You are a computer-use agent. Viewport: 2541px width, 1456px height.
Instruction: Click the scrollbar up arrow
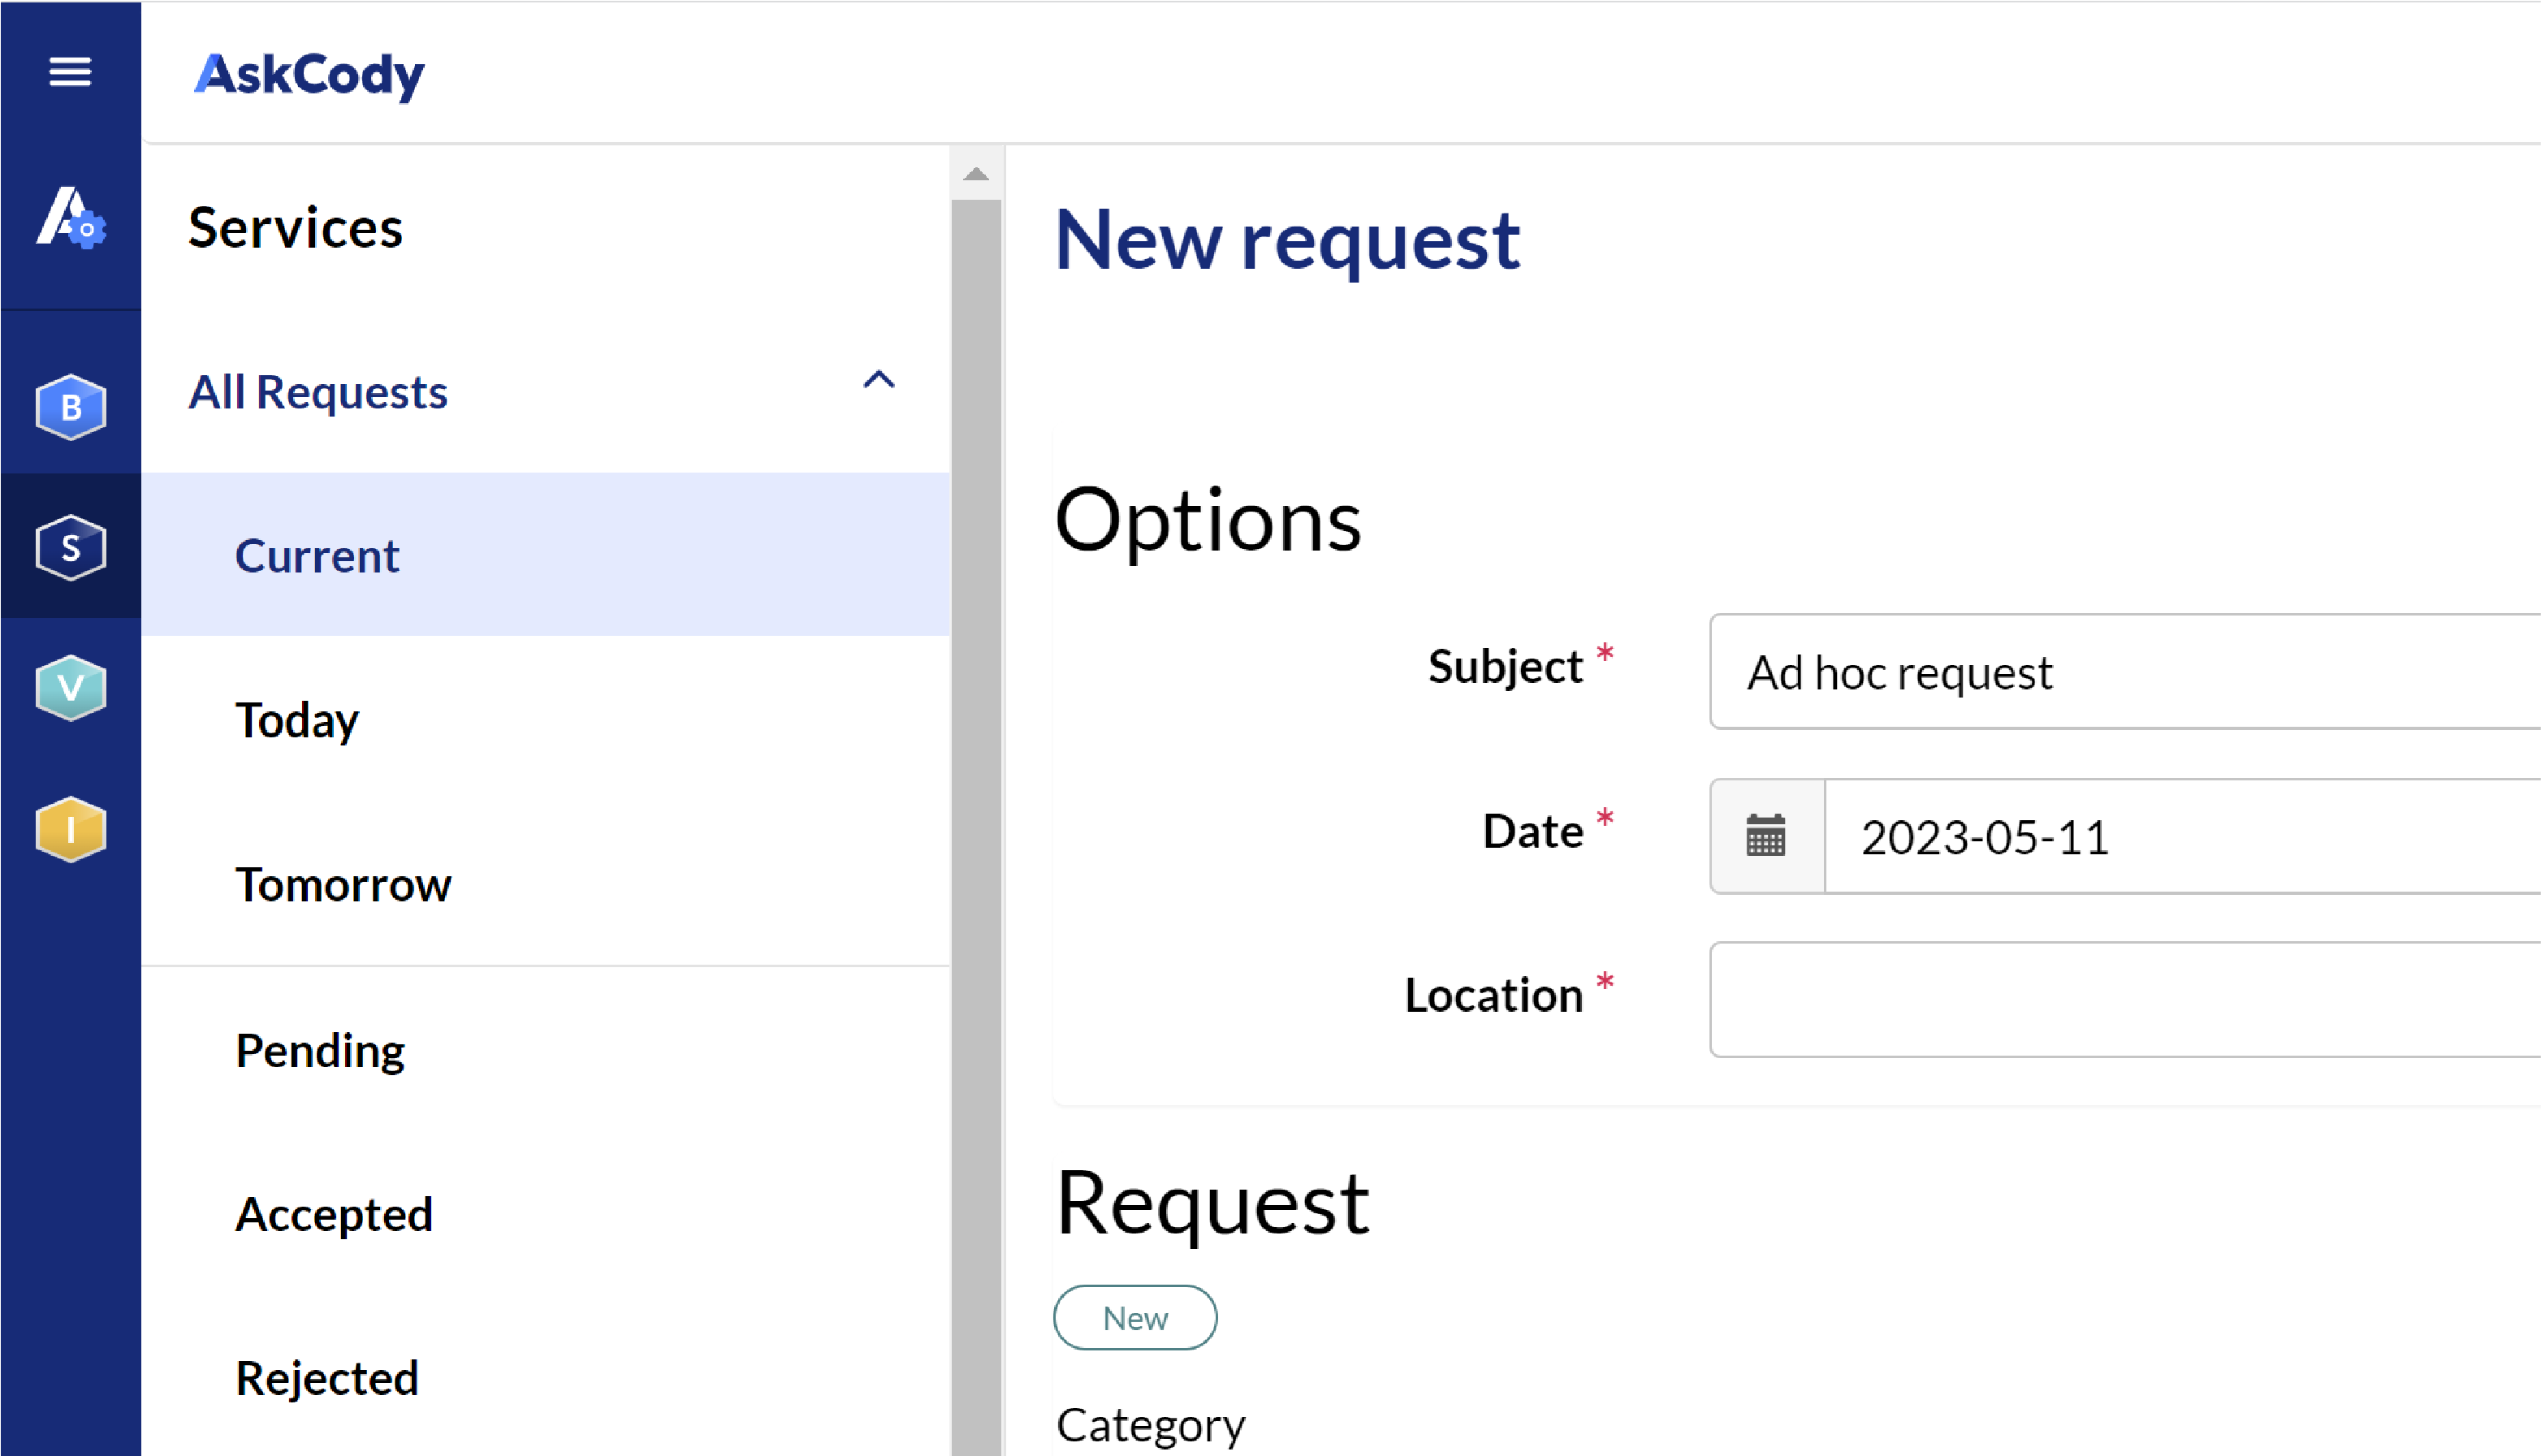tap(975, 172)
